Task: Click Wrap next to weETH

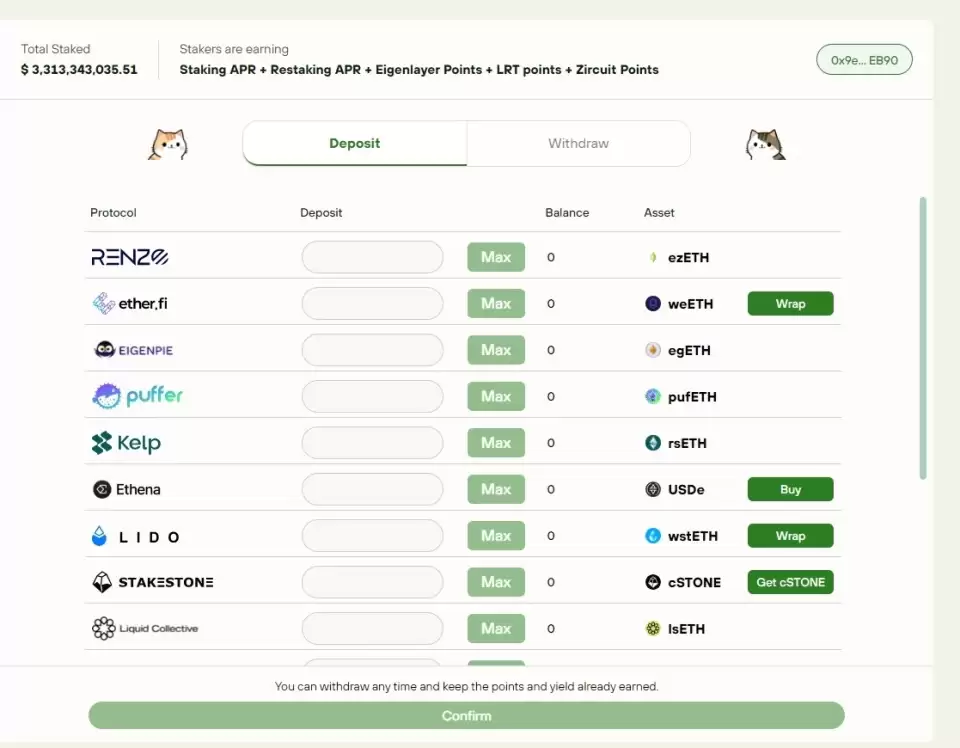Action: tap(790, 303)
